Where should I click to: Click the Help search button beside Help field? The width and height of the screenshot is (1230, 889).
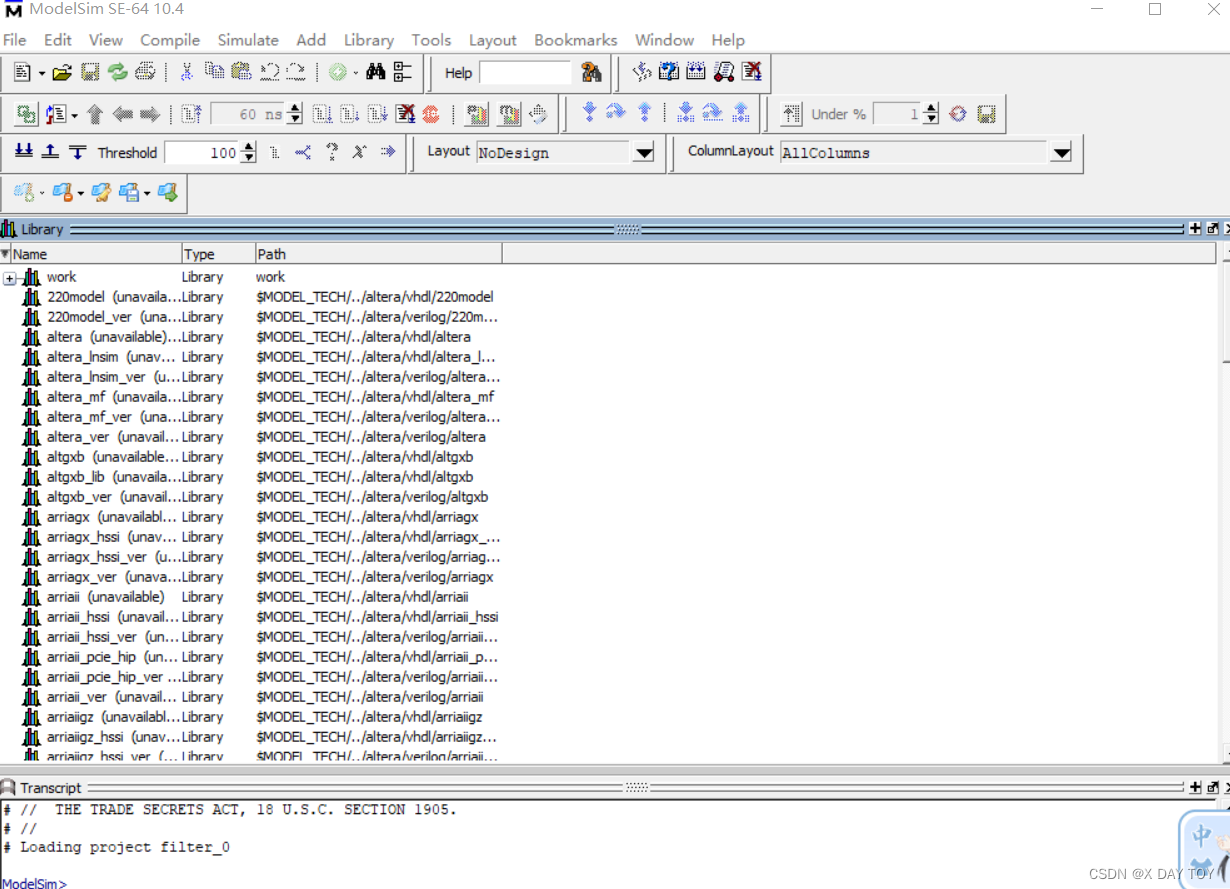point(590,72)
